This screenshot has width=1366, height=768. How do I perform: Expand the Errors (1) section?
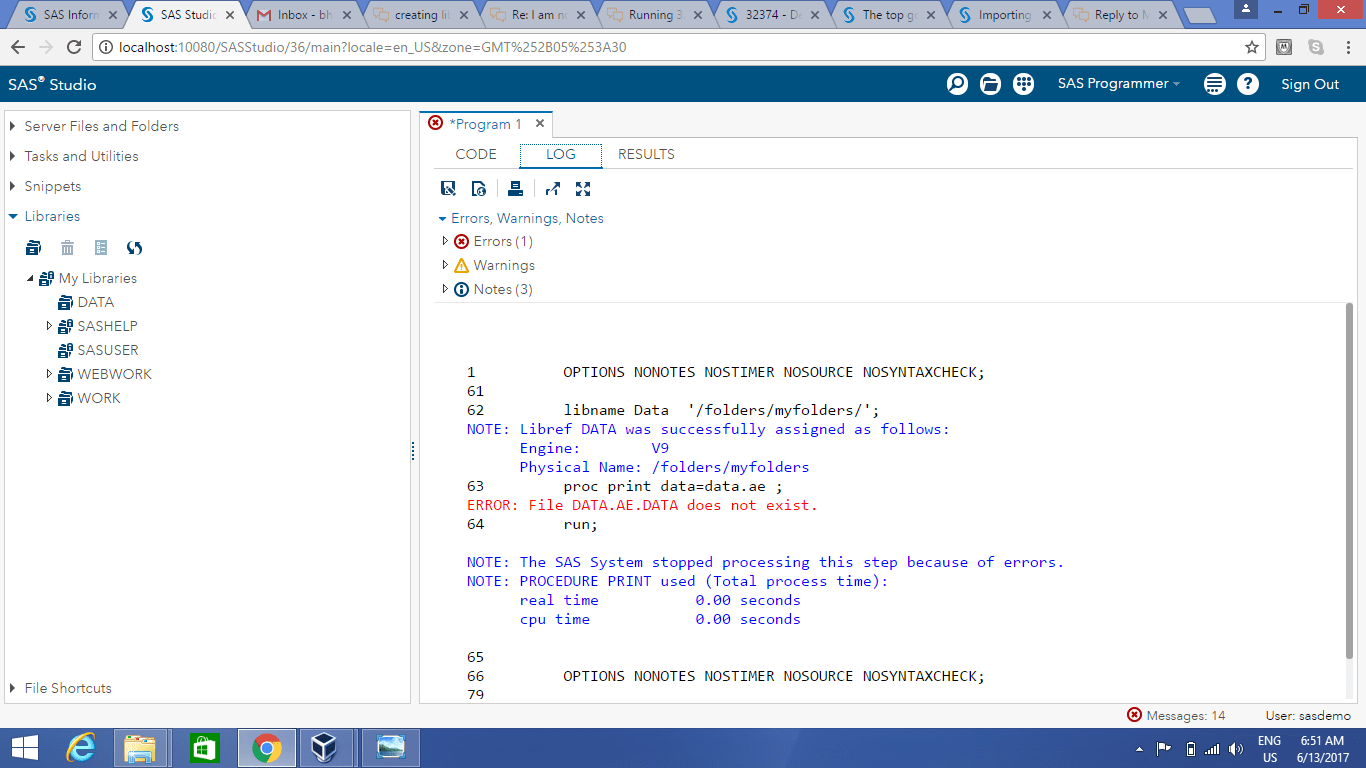[x=445, y=241]
